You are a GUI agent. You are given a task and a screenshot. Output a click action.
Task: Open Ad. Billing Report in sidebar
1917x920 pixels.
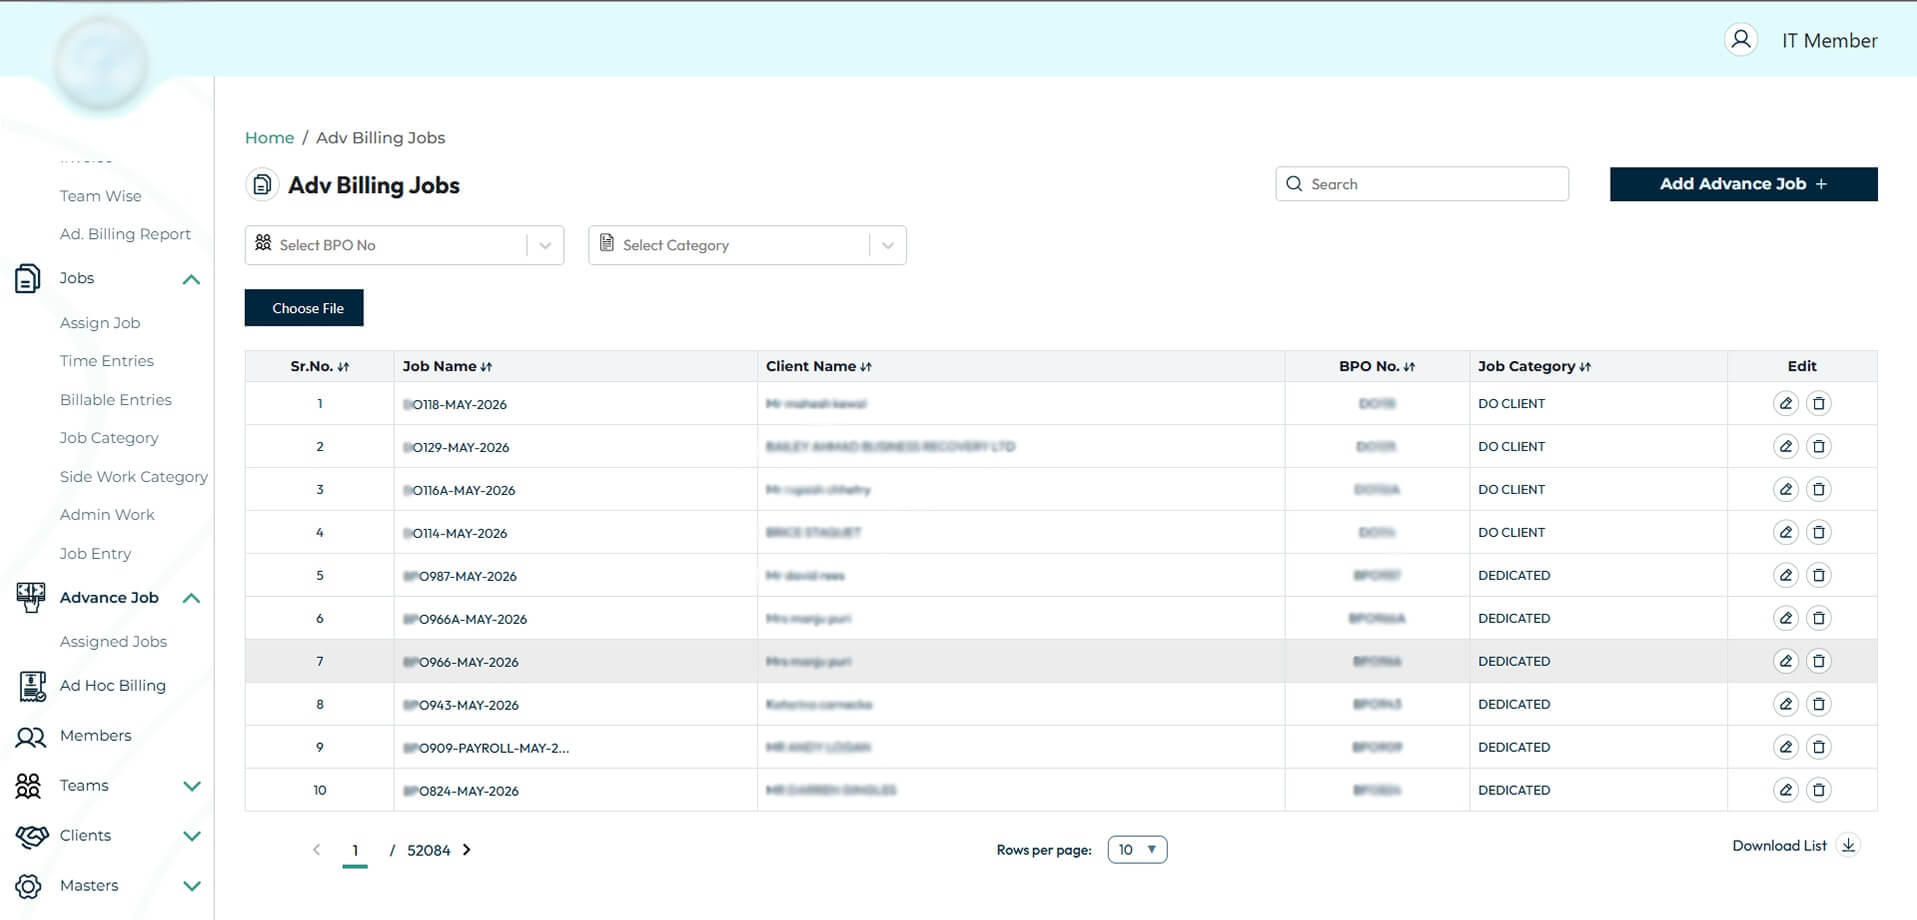tap(125, 234)
